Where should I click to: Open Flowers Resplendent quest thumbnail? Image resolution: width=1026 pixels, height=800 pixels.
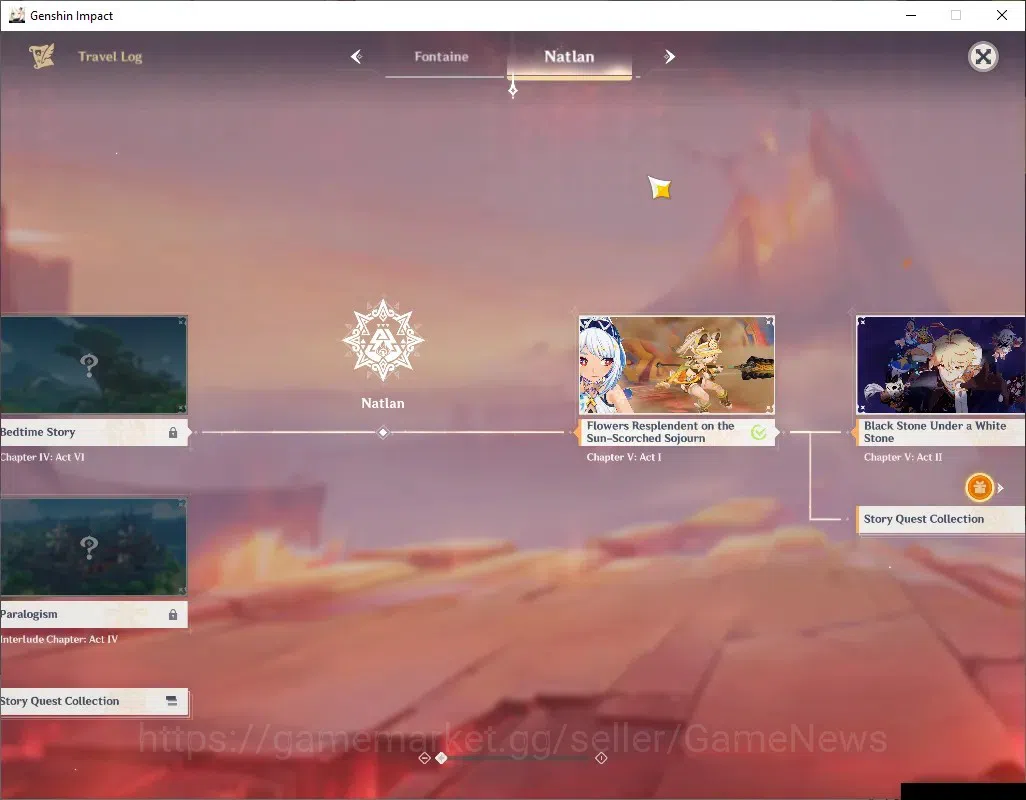pyautogui.click(x=677, y=365)
